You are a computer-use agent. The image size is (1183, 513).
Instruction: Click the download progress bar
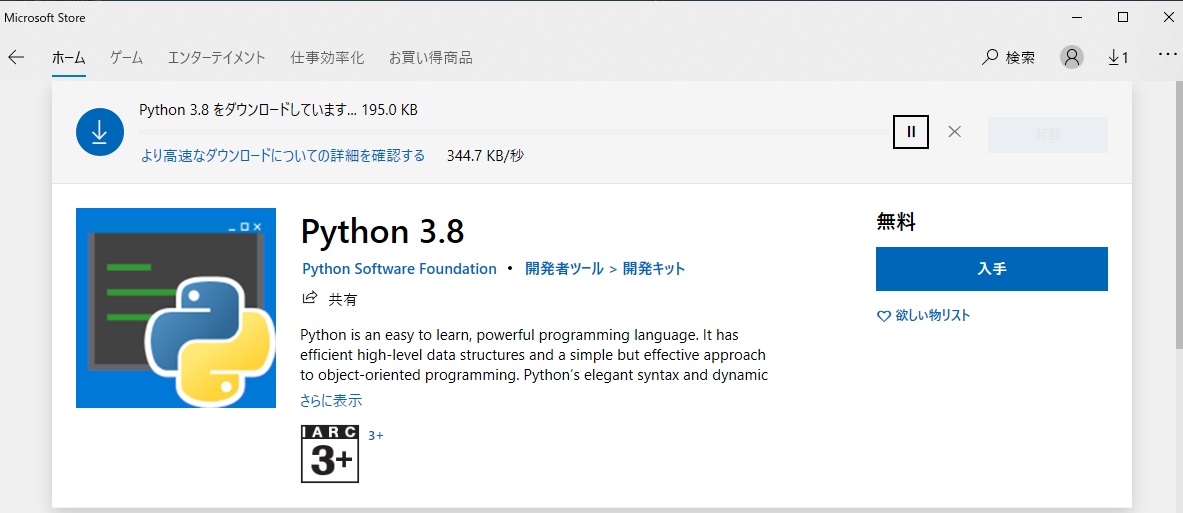tap(513, 132)
